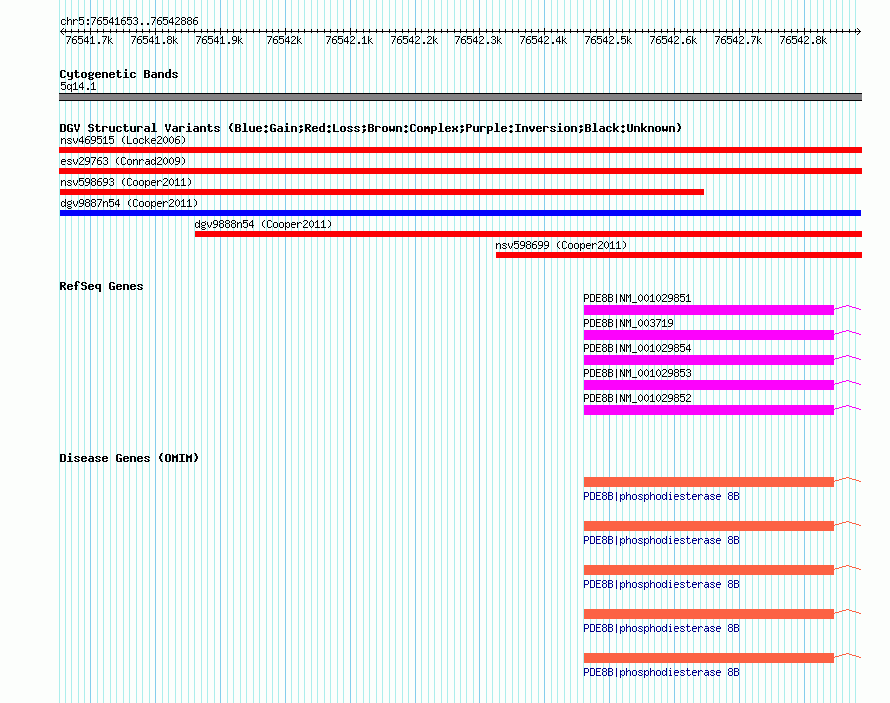
Task: Click the topmost orange OMIM disease gene bar
Action: point(708,482)
